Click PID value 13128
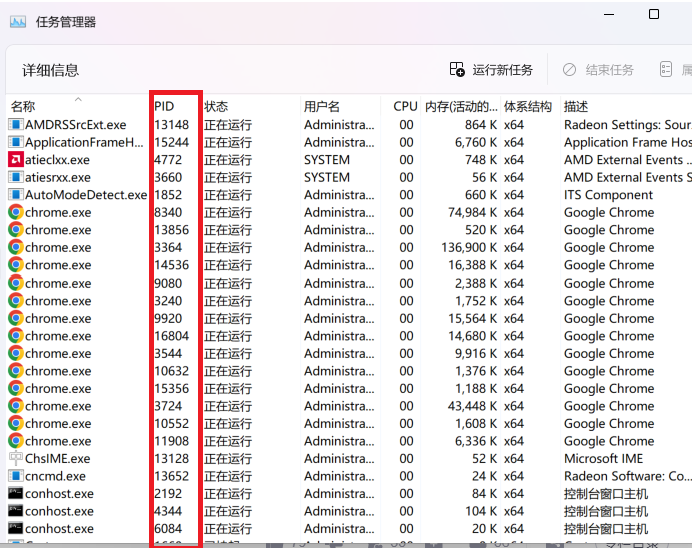697x548 pixels. (172, 459)
